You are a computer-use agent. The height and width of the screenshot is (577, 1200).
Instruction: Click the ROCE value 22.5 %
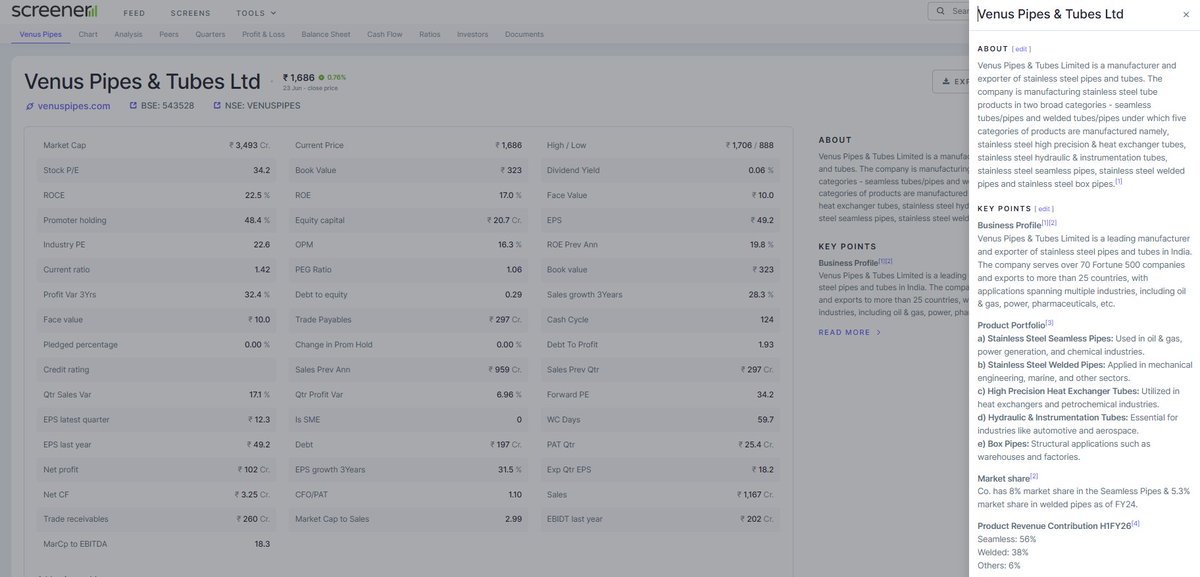(258, 195)
